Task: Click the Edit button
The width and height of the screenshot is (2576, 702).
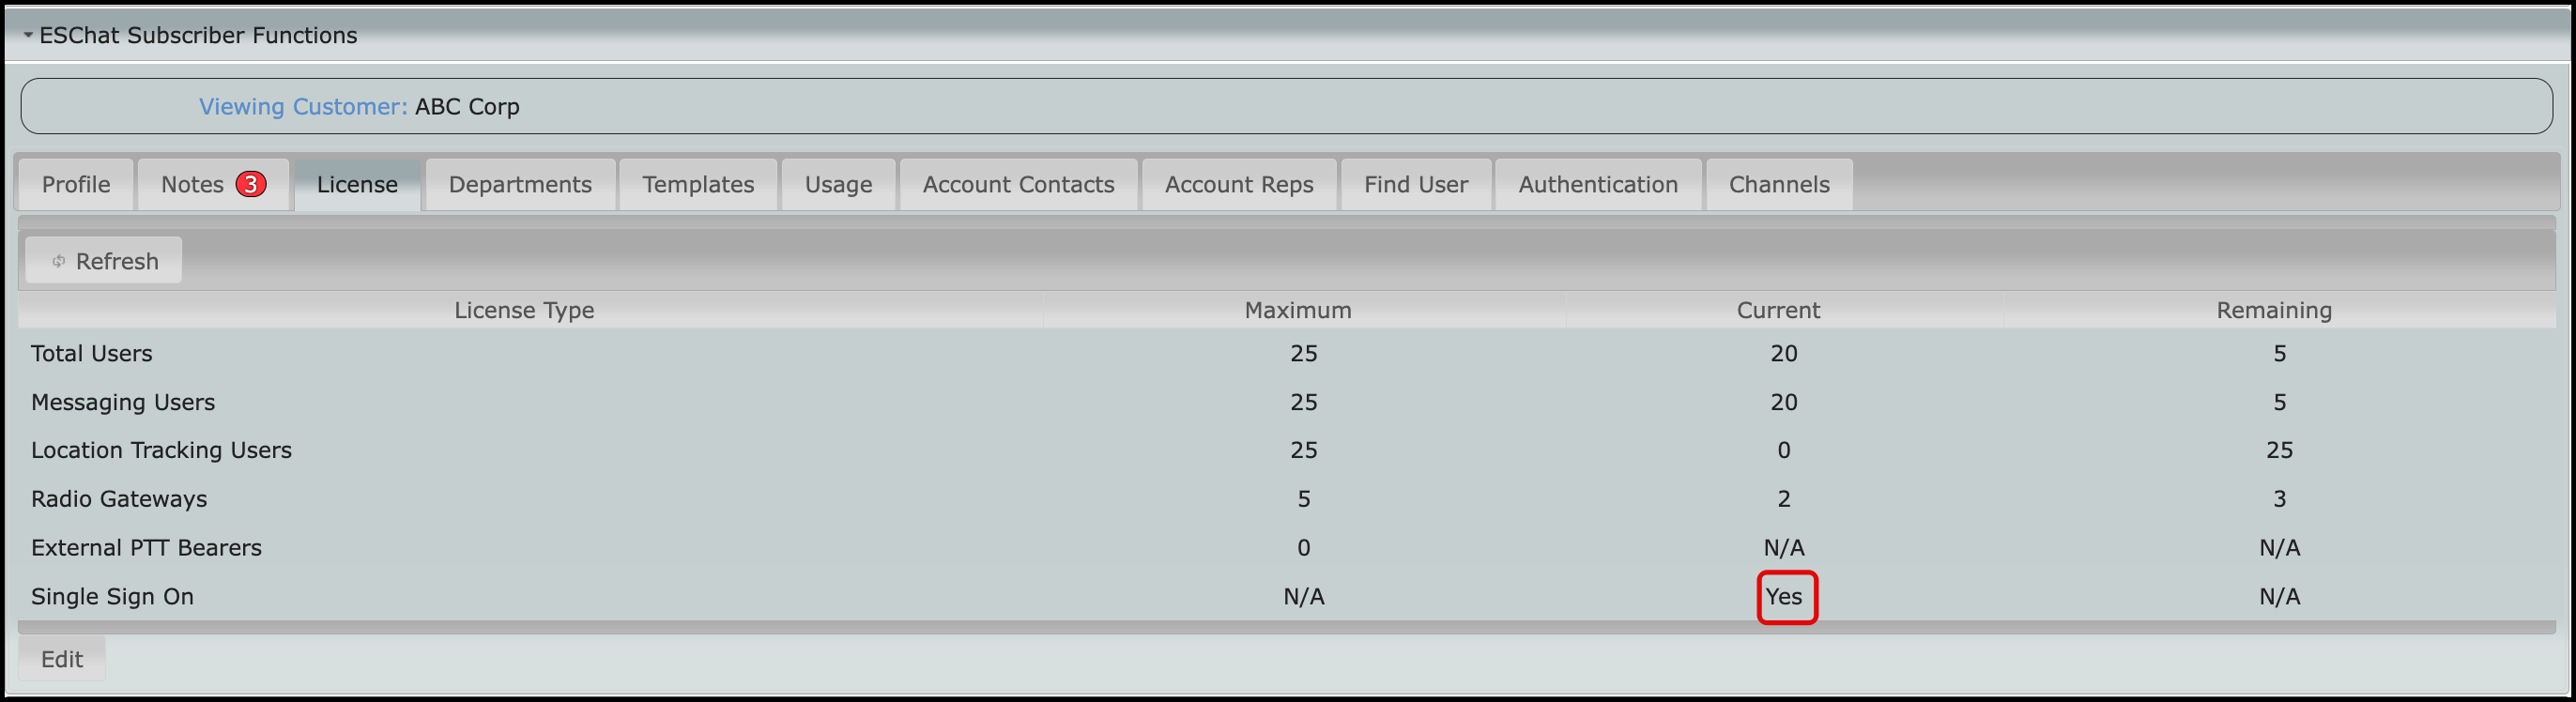Action: pyautogui.click(x=62, y=659)
